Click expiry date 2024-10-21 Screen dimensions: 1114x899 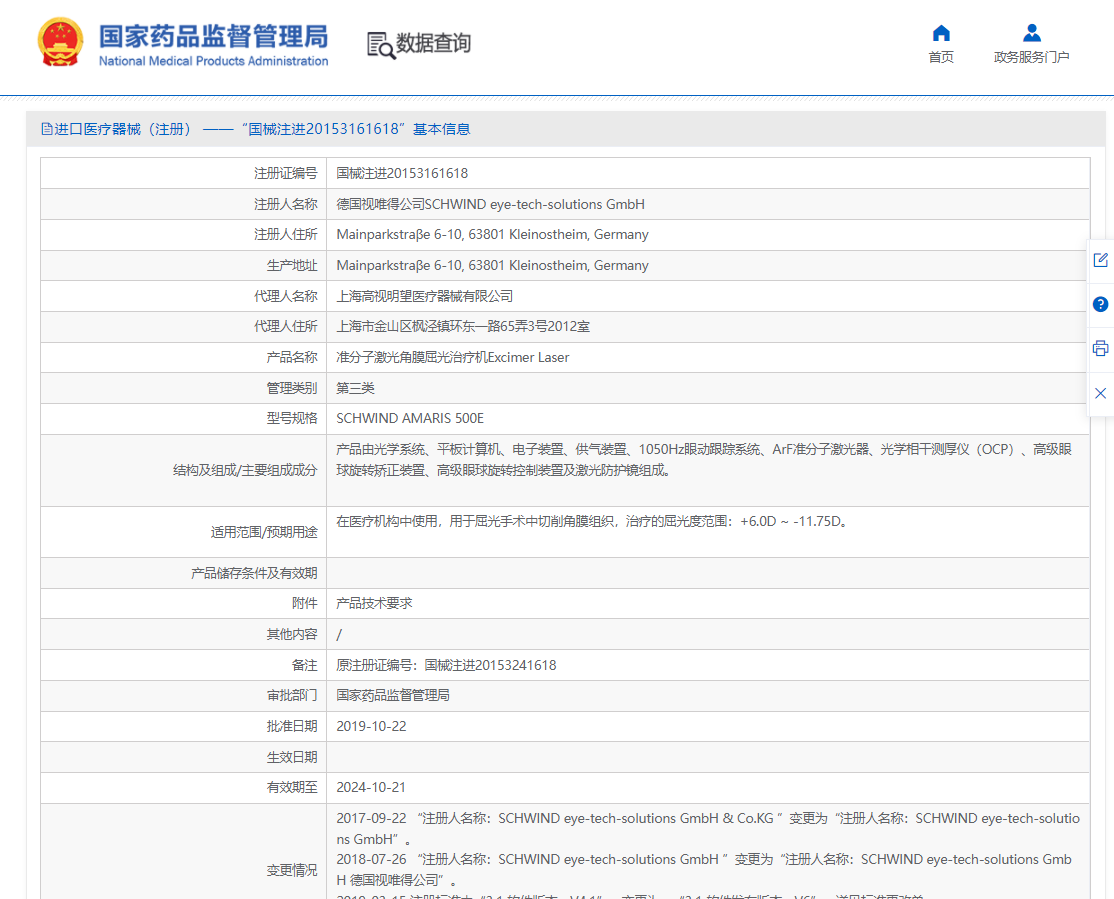pyautogui.click(x=371, y=787)
